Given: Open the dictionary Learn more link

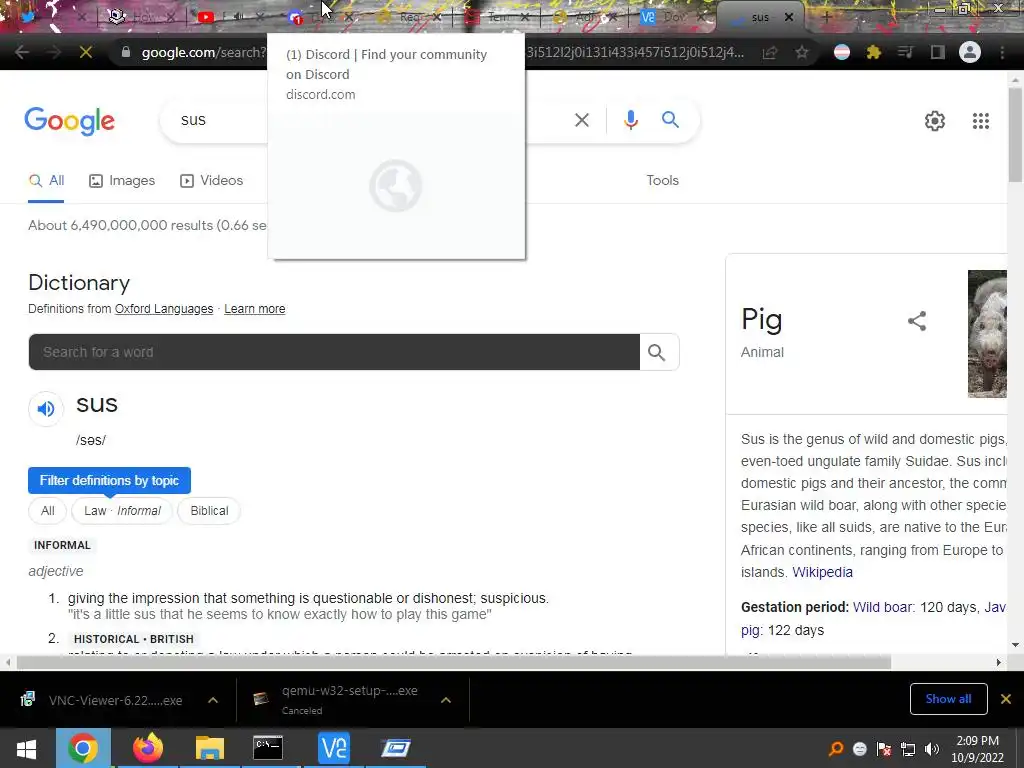Looking at the screenshot, I should coord(255,309).
